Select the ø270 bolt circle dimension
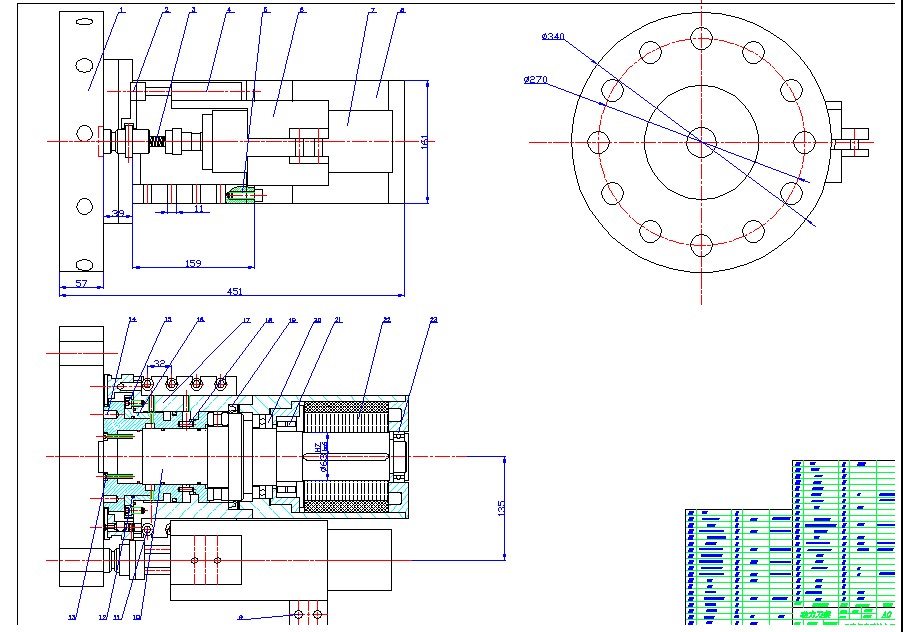 coord(535,80)
